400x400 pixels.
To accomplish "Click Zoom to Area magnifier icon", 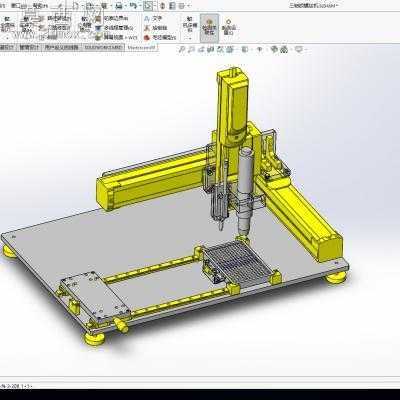I will (191, 50).
